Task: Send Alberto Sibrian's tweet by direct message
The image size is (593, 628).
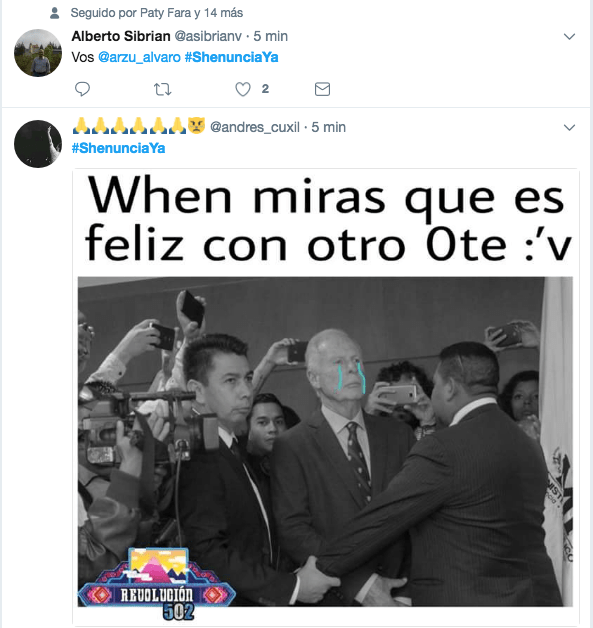Action: pos(322,89)
